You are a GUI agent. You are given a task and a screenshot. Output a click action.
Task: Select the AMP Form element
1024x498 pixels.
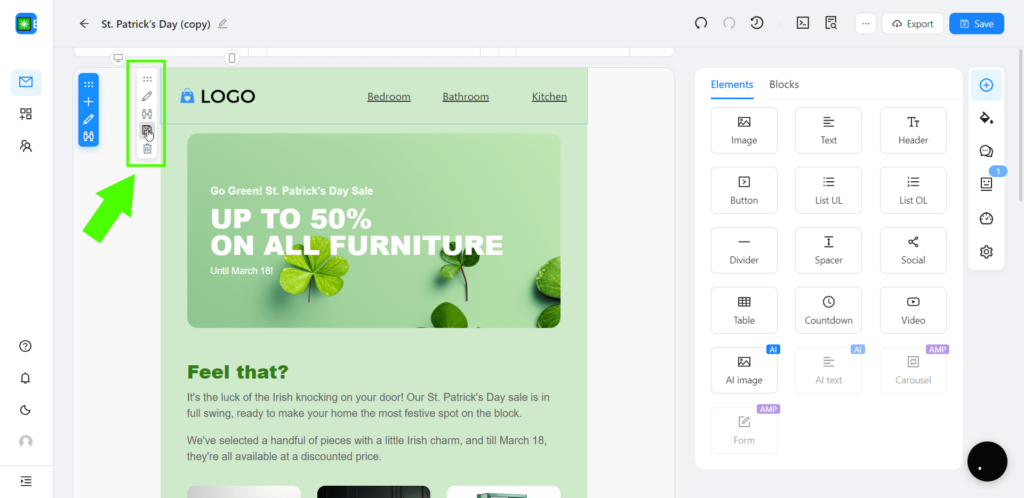tap(744, 430)
